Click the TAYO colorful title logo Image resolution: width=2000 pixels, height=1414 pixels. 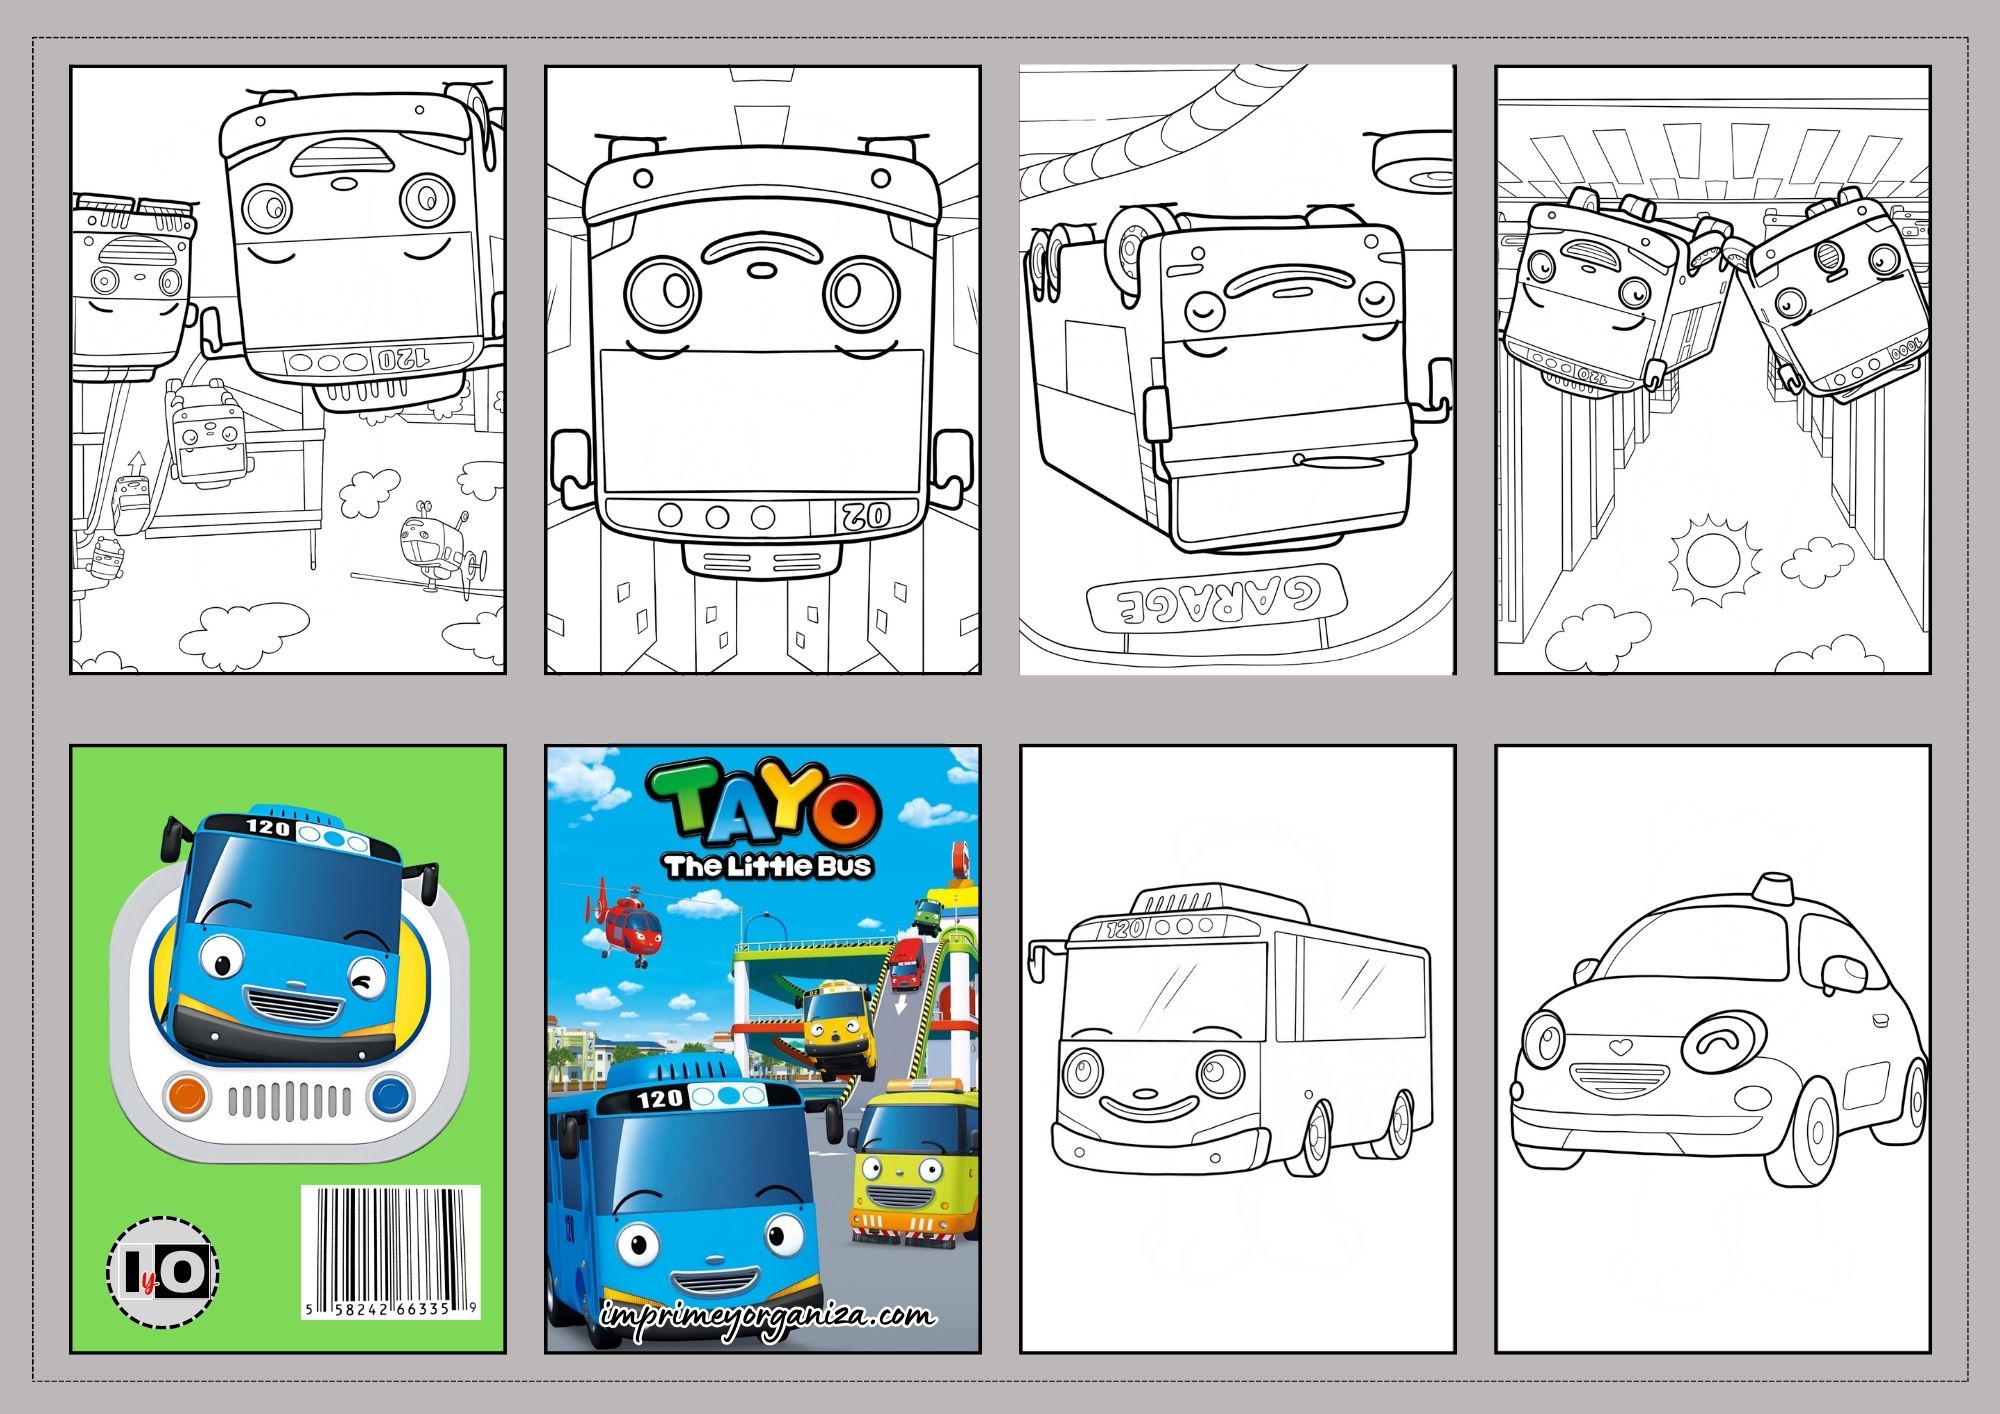click(767, 805)
